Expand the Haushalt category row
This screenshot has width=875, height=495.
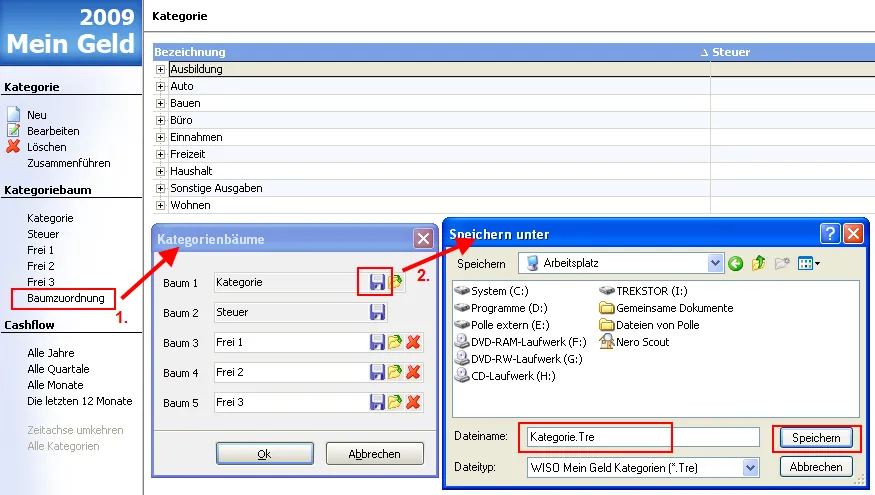point(161,172)
